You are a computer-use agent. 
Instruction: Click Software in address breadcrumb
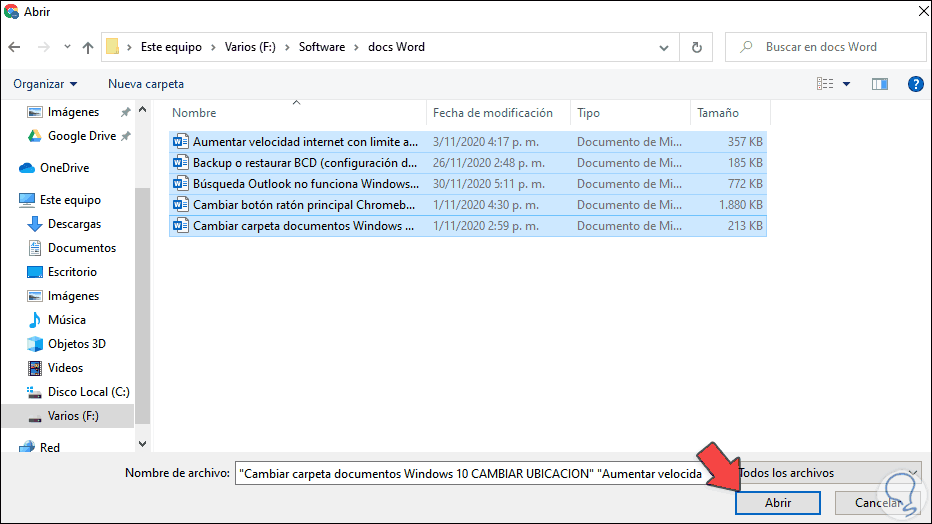click(322, 47)
